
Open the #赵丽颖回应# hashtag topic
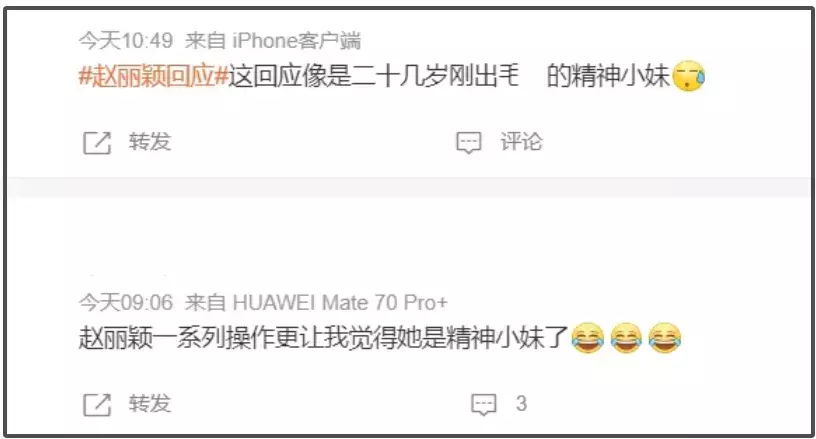(x=154, y=76)
